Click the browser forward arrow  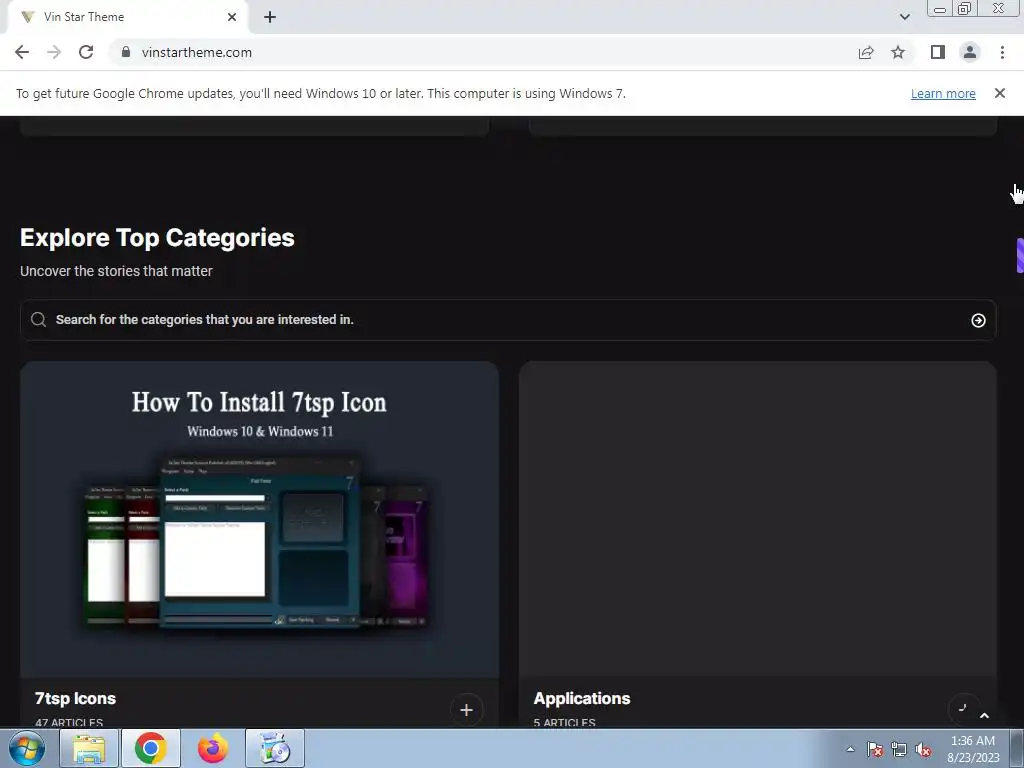click(x=54, y=52)
